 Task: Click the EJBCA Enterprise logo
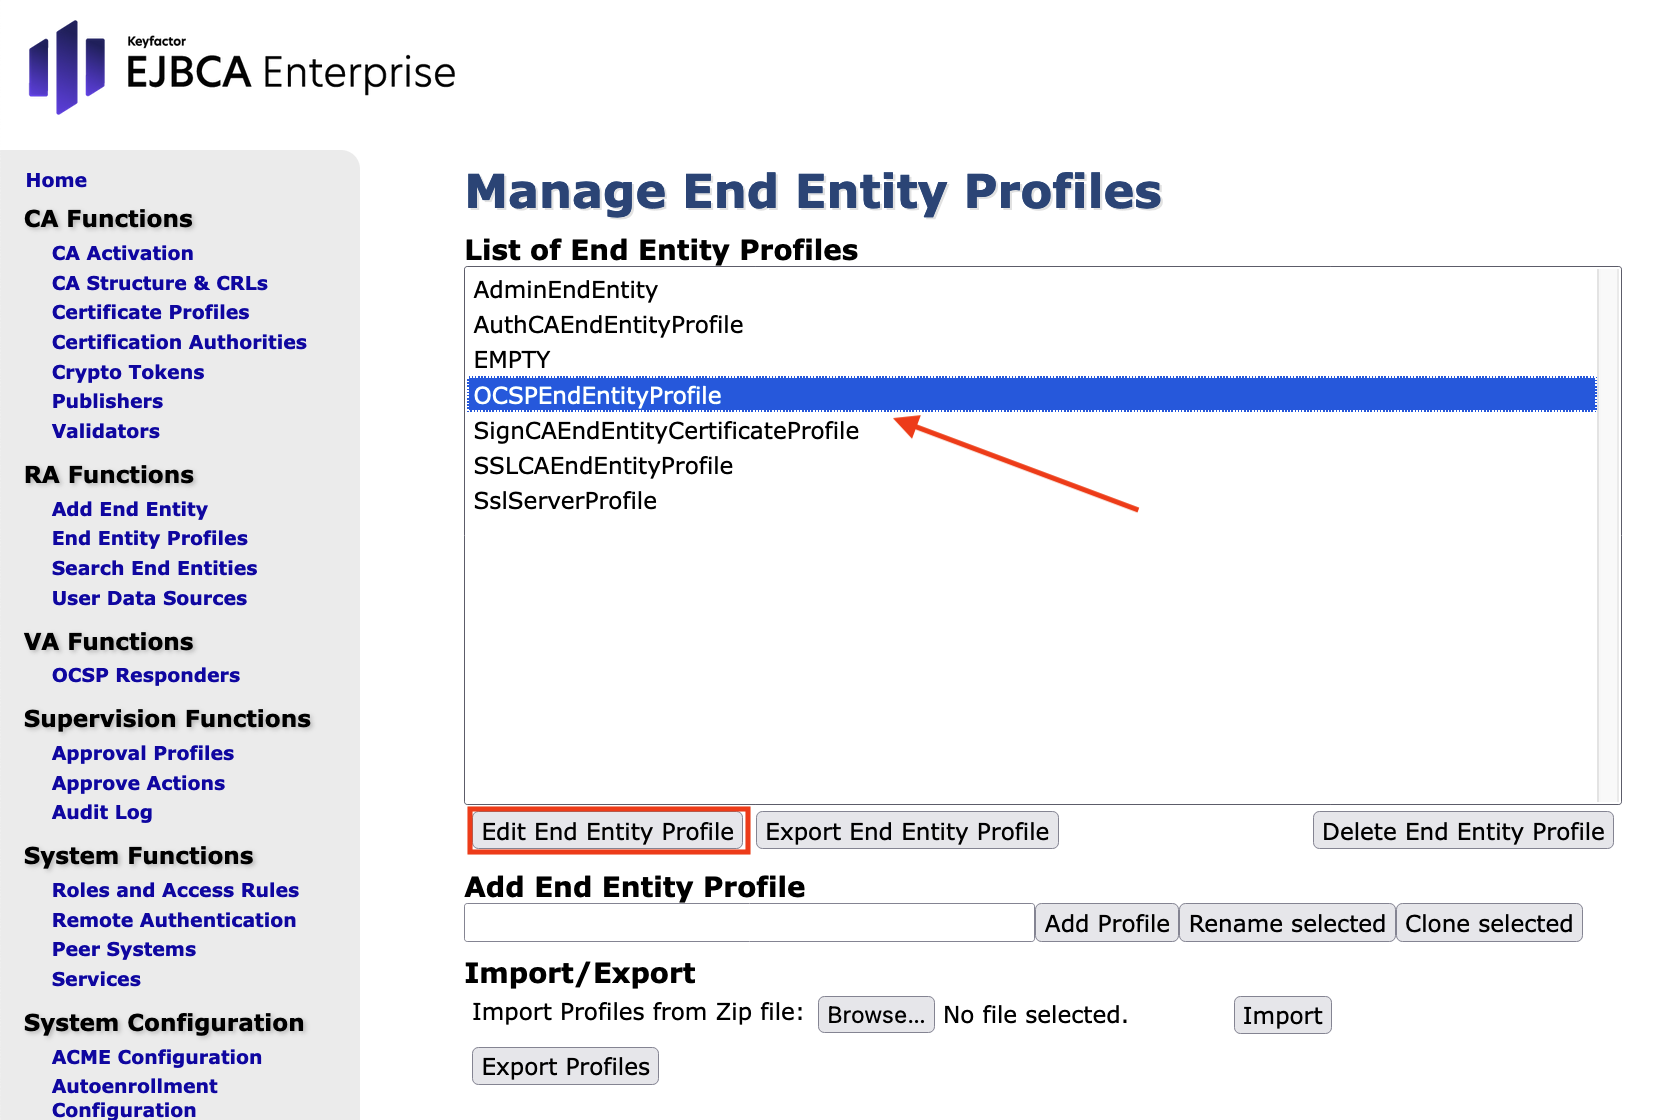tap(241, 68)
